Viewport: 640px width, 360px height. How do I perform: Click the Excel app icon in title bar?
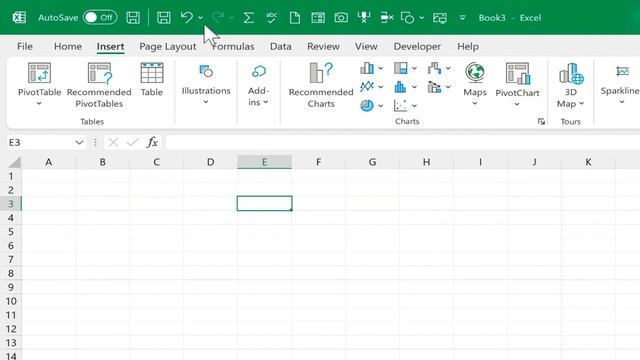[19, 18]
